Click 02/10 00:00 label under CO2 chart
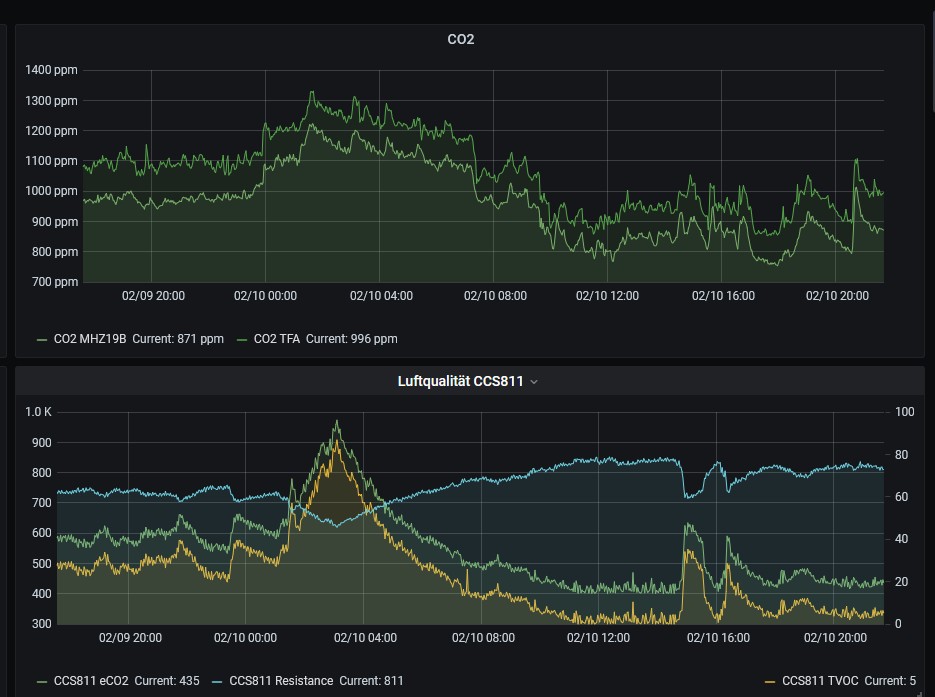This screenshot has height=697, width=935. (265, 296)
